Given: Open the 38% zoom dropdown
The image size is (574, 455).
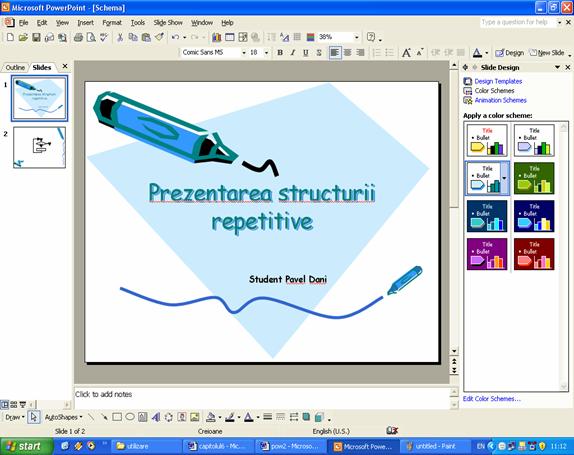Looking at the screenshot, I should [x=357, y=37].
